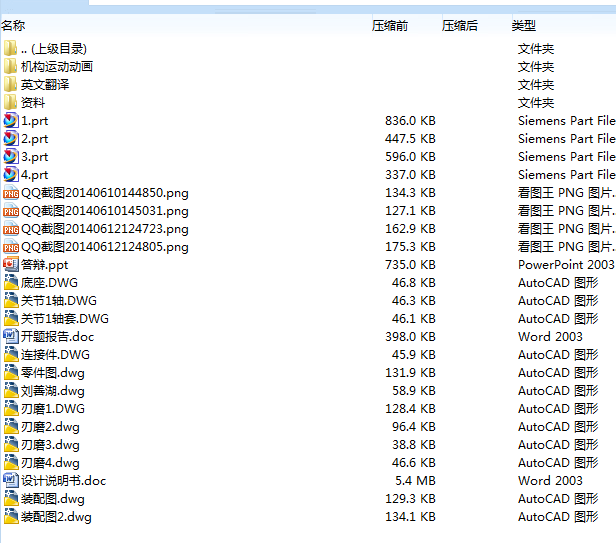The image size is (616, 543).
Task: Open the 英文翻译 folder icon
Action: 11,84
